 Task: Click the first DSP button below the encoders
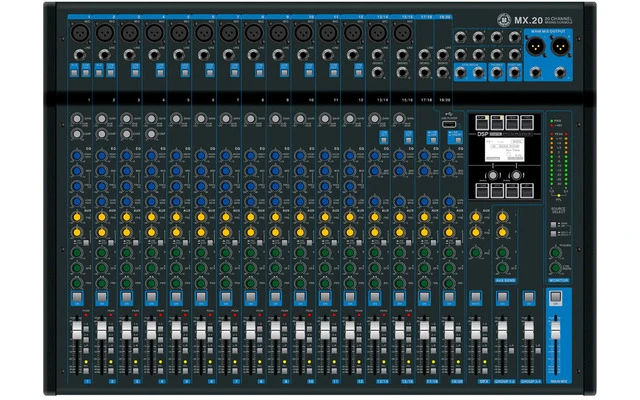[482, 190]
